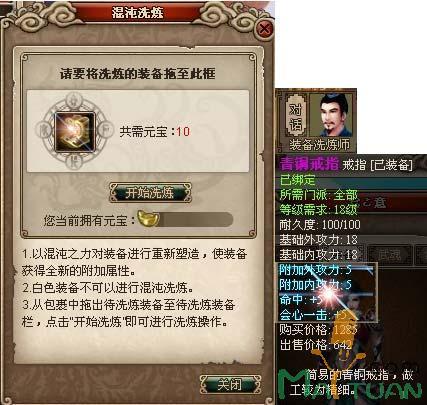
Task: Click the 装备洗炼师 NPC portrait
Action: (332, 115)
